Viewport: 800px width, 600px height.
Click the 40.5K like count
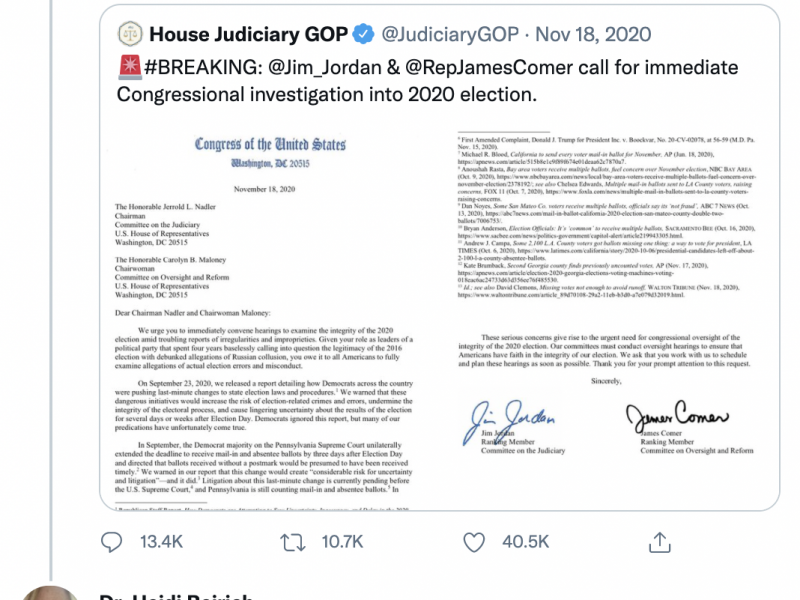coord(525,541)
